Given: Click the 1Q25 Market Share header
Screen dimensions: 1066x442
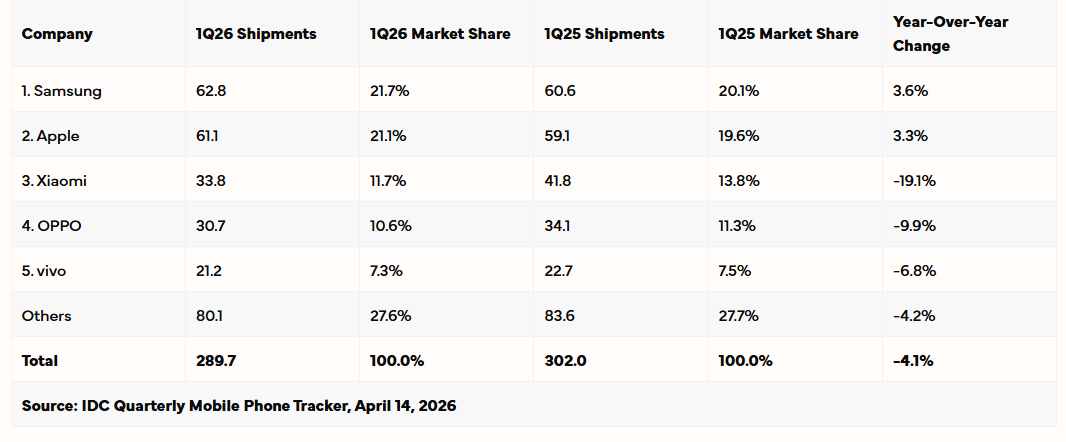Looking at the screenshot, I should [788, 34].
